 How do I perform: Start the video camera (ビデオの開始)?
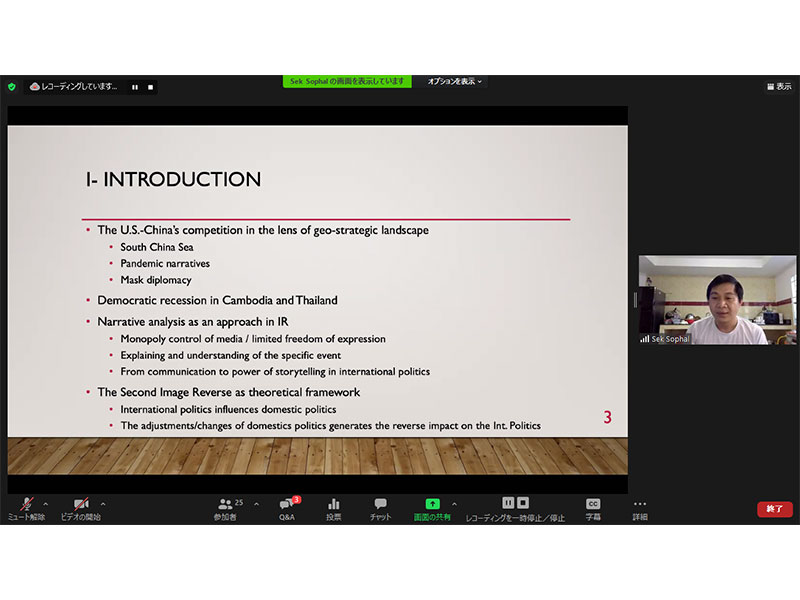tap(80, 508)
